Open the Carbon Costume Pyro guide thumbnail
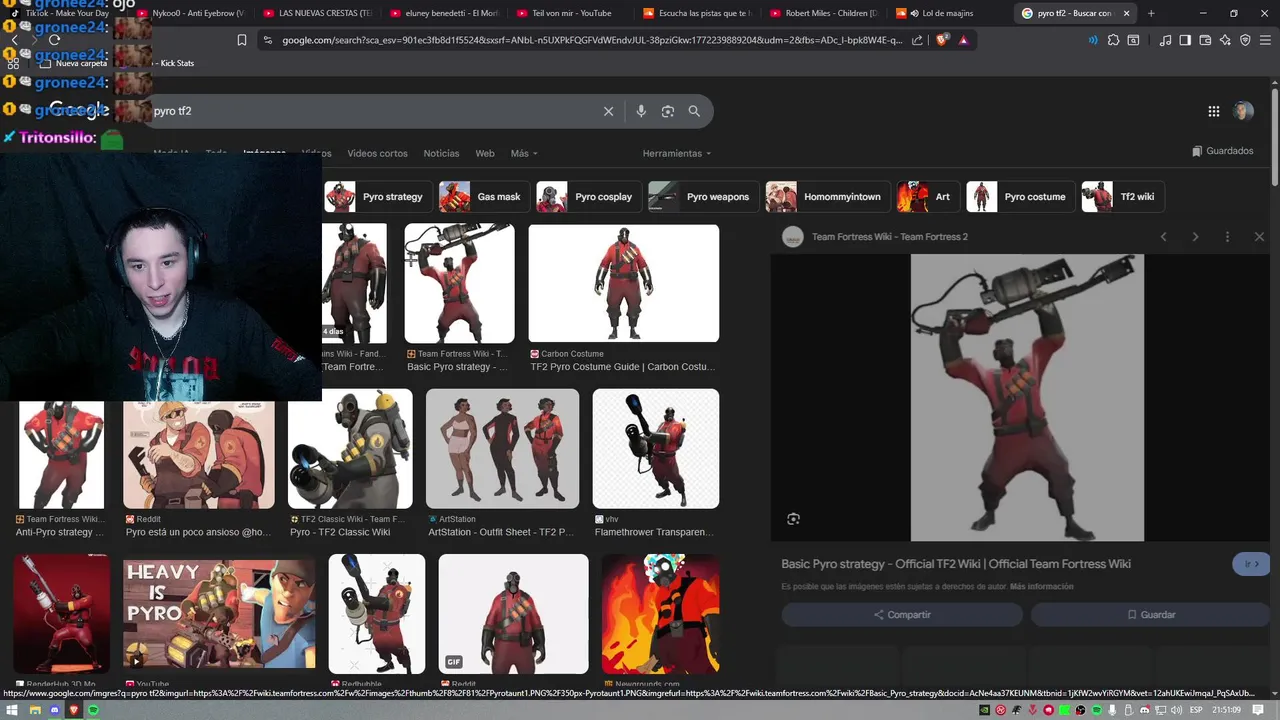 pyautogui.click(x=623, y=283)
